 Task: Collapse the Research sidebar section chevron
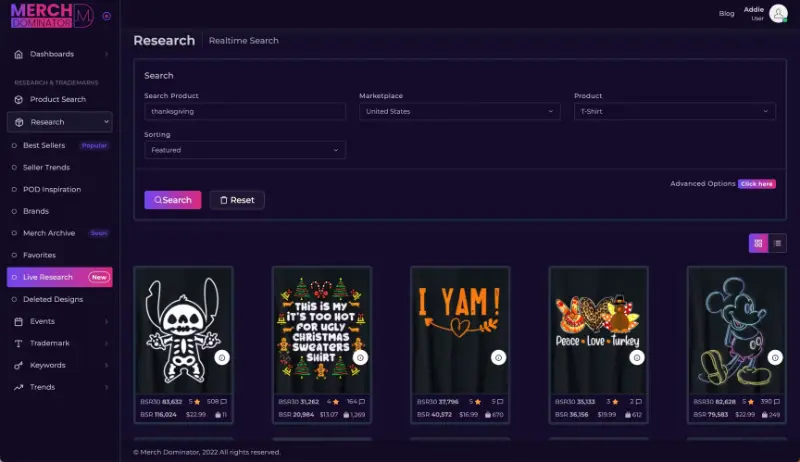106,122
